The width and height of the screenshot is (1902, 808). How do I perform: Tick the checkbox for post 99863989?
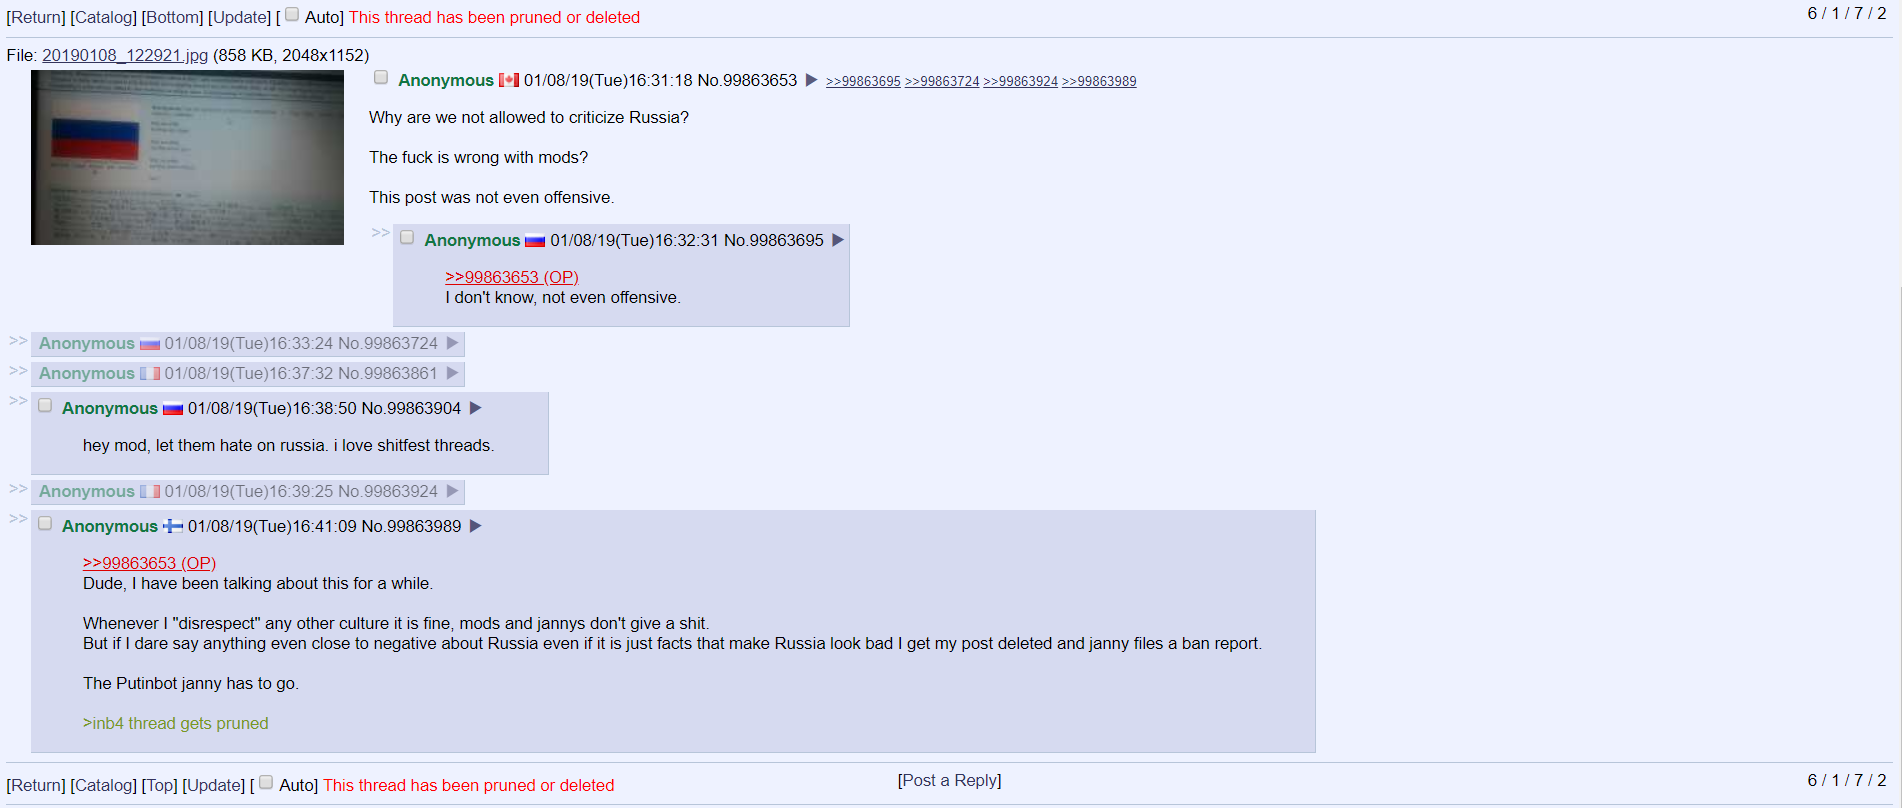click(45, 524)
